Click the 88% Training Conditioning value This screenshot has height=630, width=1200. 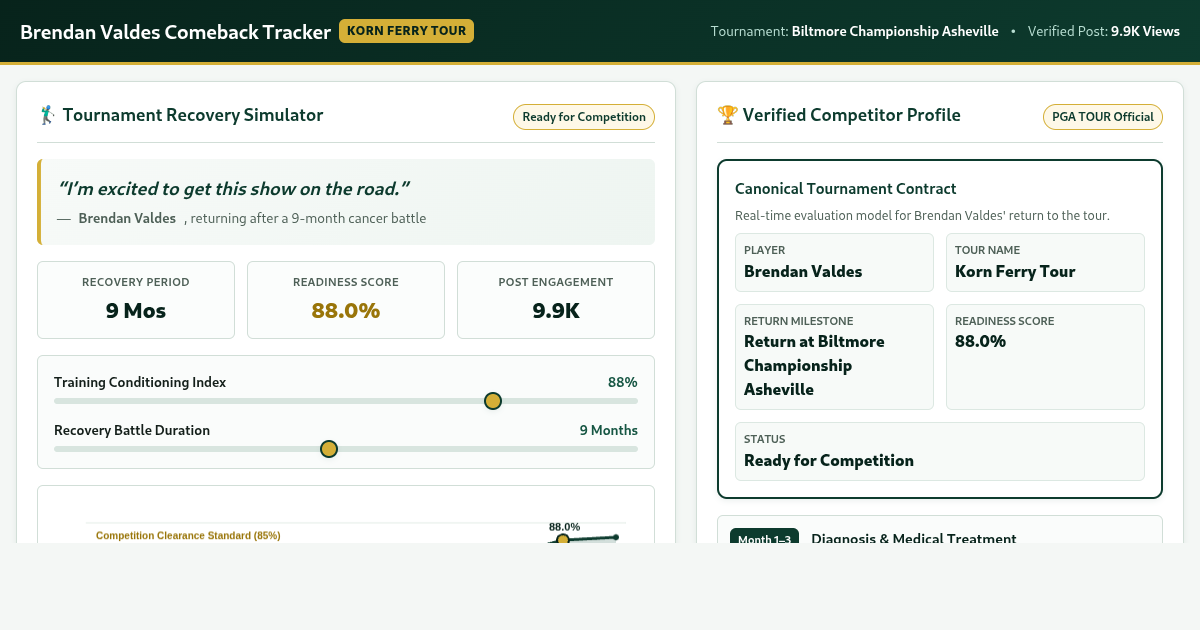(x=622, y=382)
